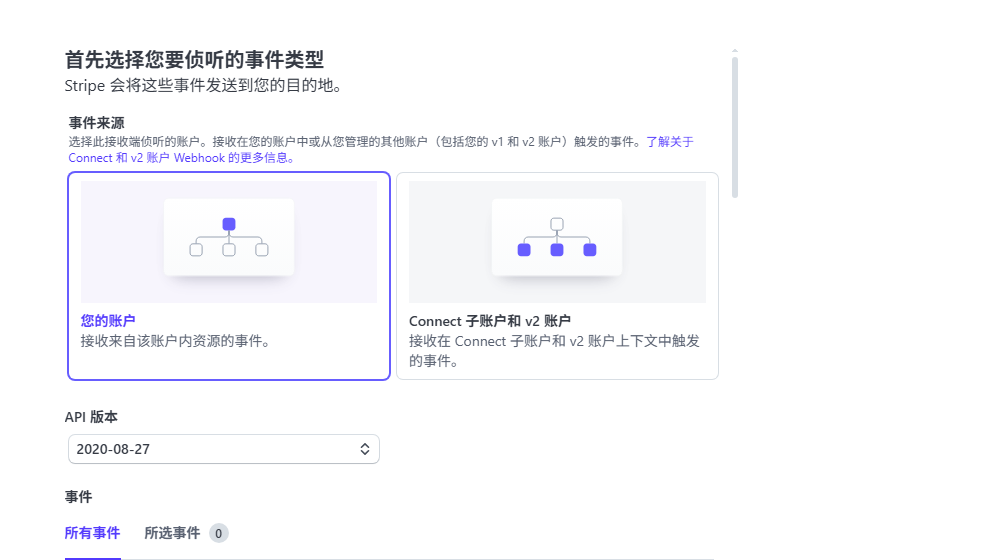Switch to the 所选事件 tab

172,533
